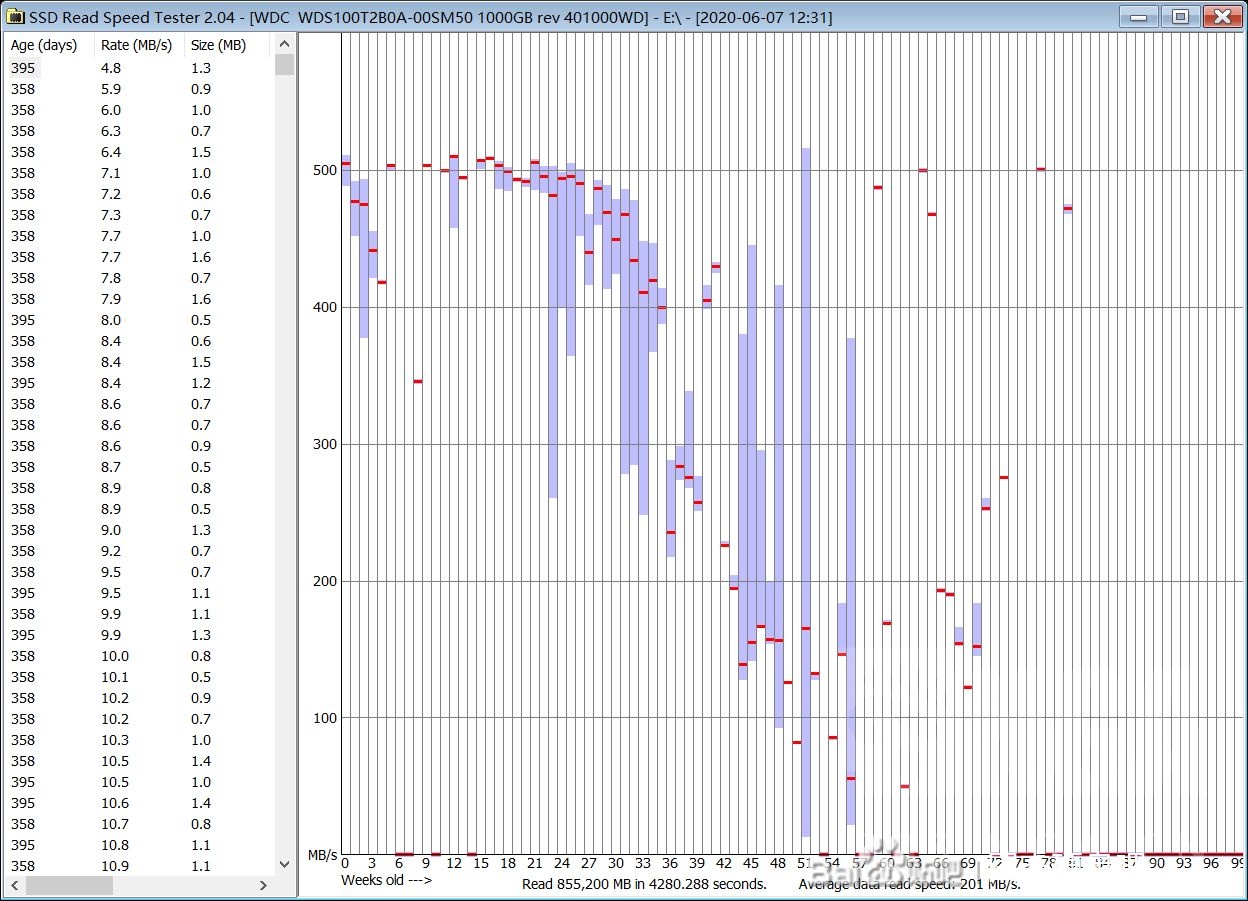Sort list by Age (days) column header

pos(44,45)
